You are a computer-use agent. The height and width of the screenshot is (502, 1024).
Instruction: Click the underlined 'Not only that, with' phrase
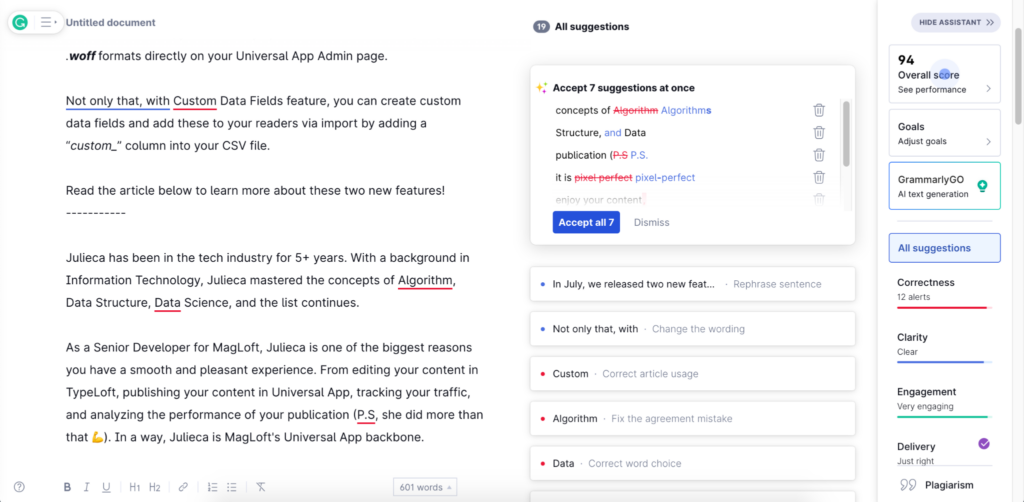coord(118,101)
